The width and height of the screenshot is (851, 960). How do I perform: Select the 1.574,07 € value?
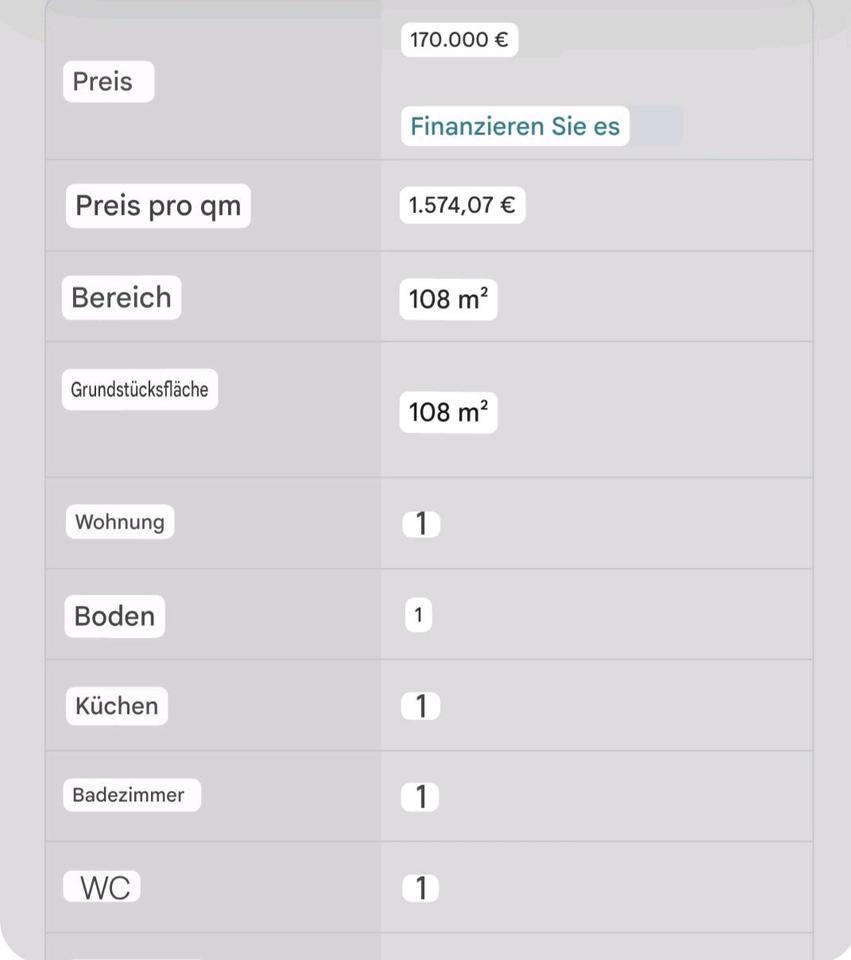(x=462, y=206)
